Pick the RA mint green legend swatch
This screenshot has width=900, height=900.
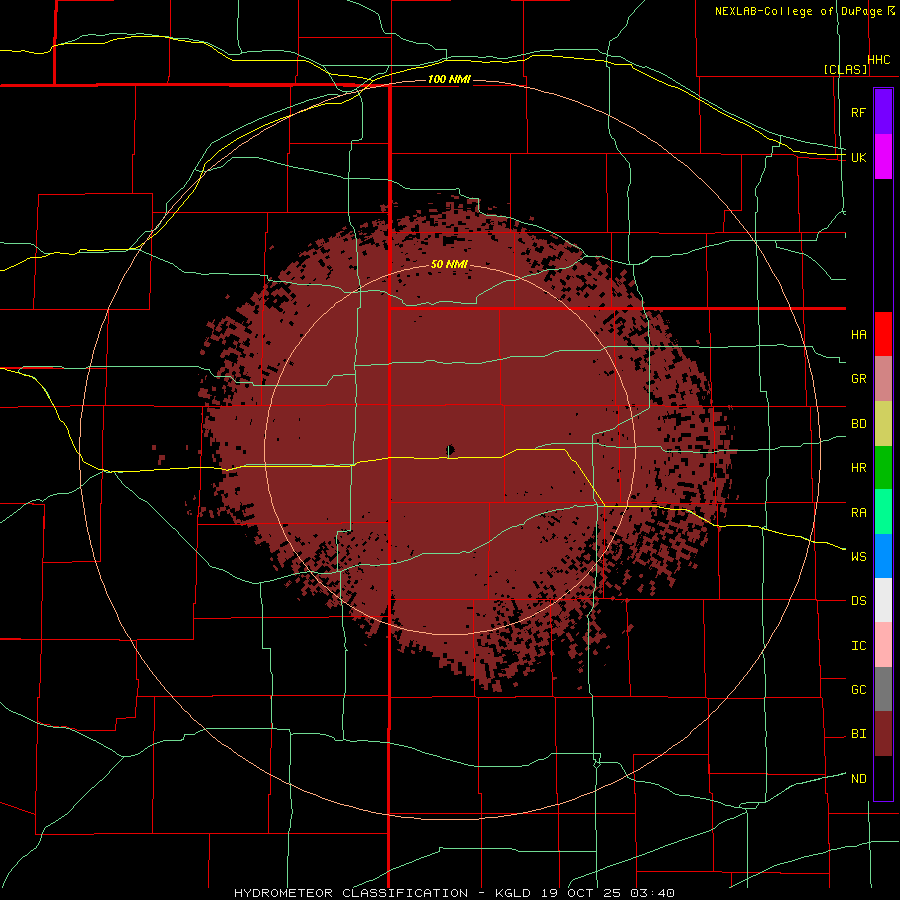click(883, 512)
